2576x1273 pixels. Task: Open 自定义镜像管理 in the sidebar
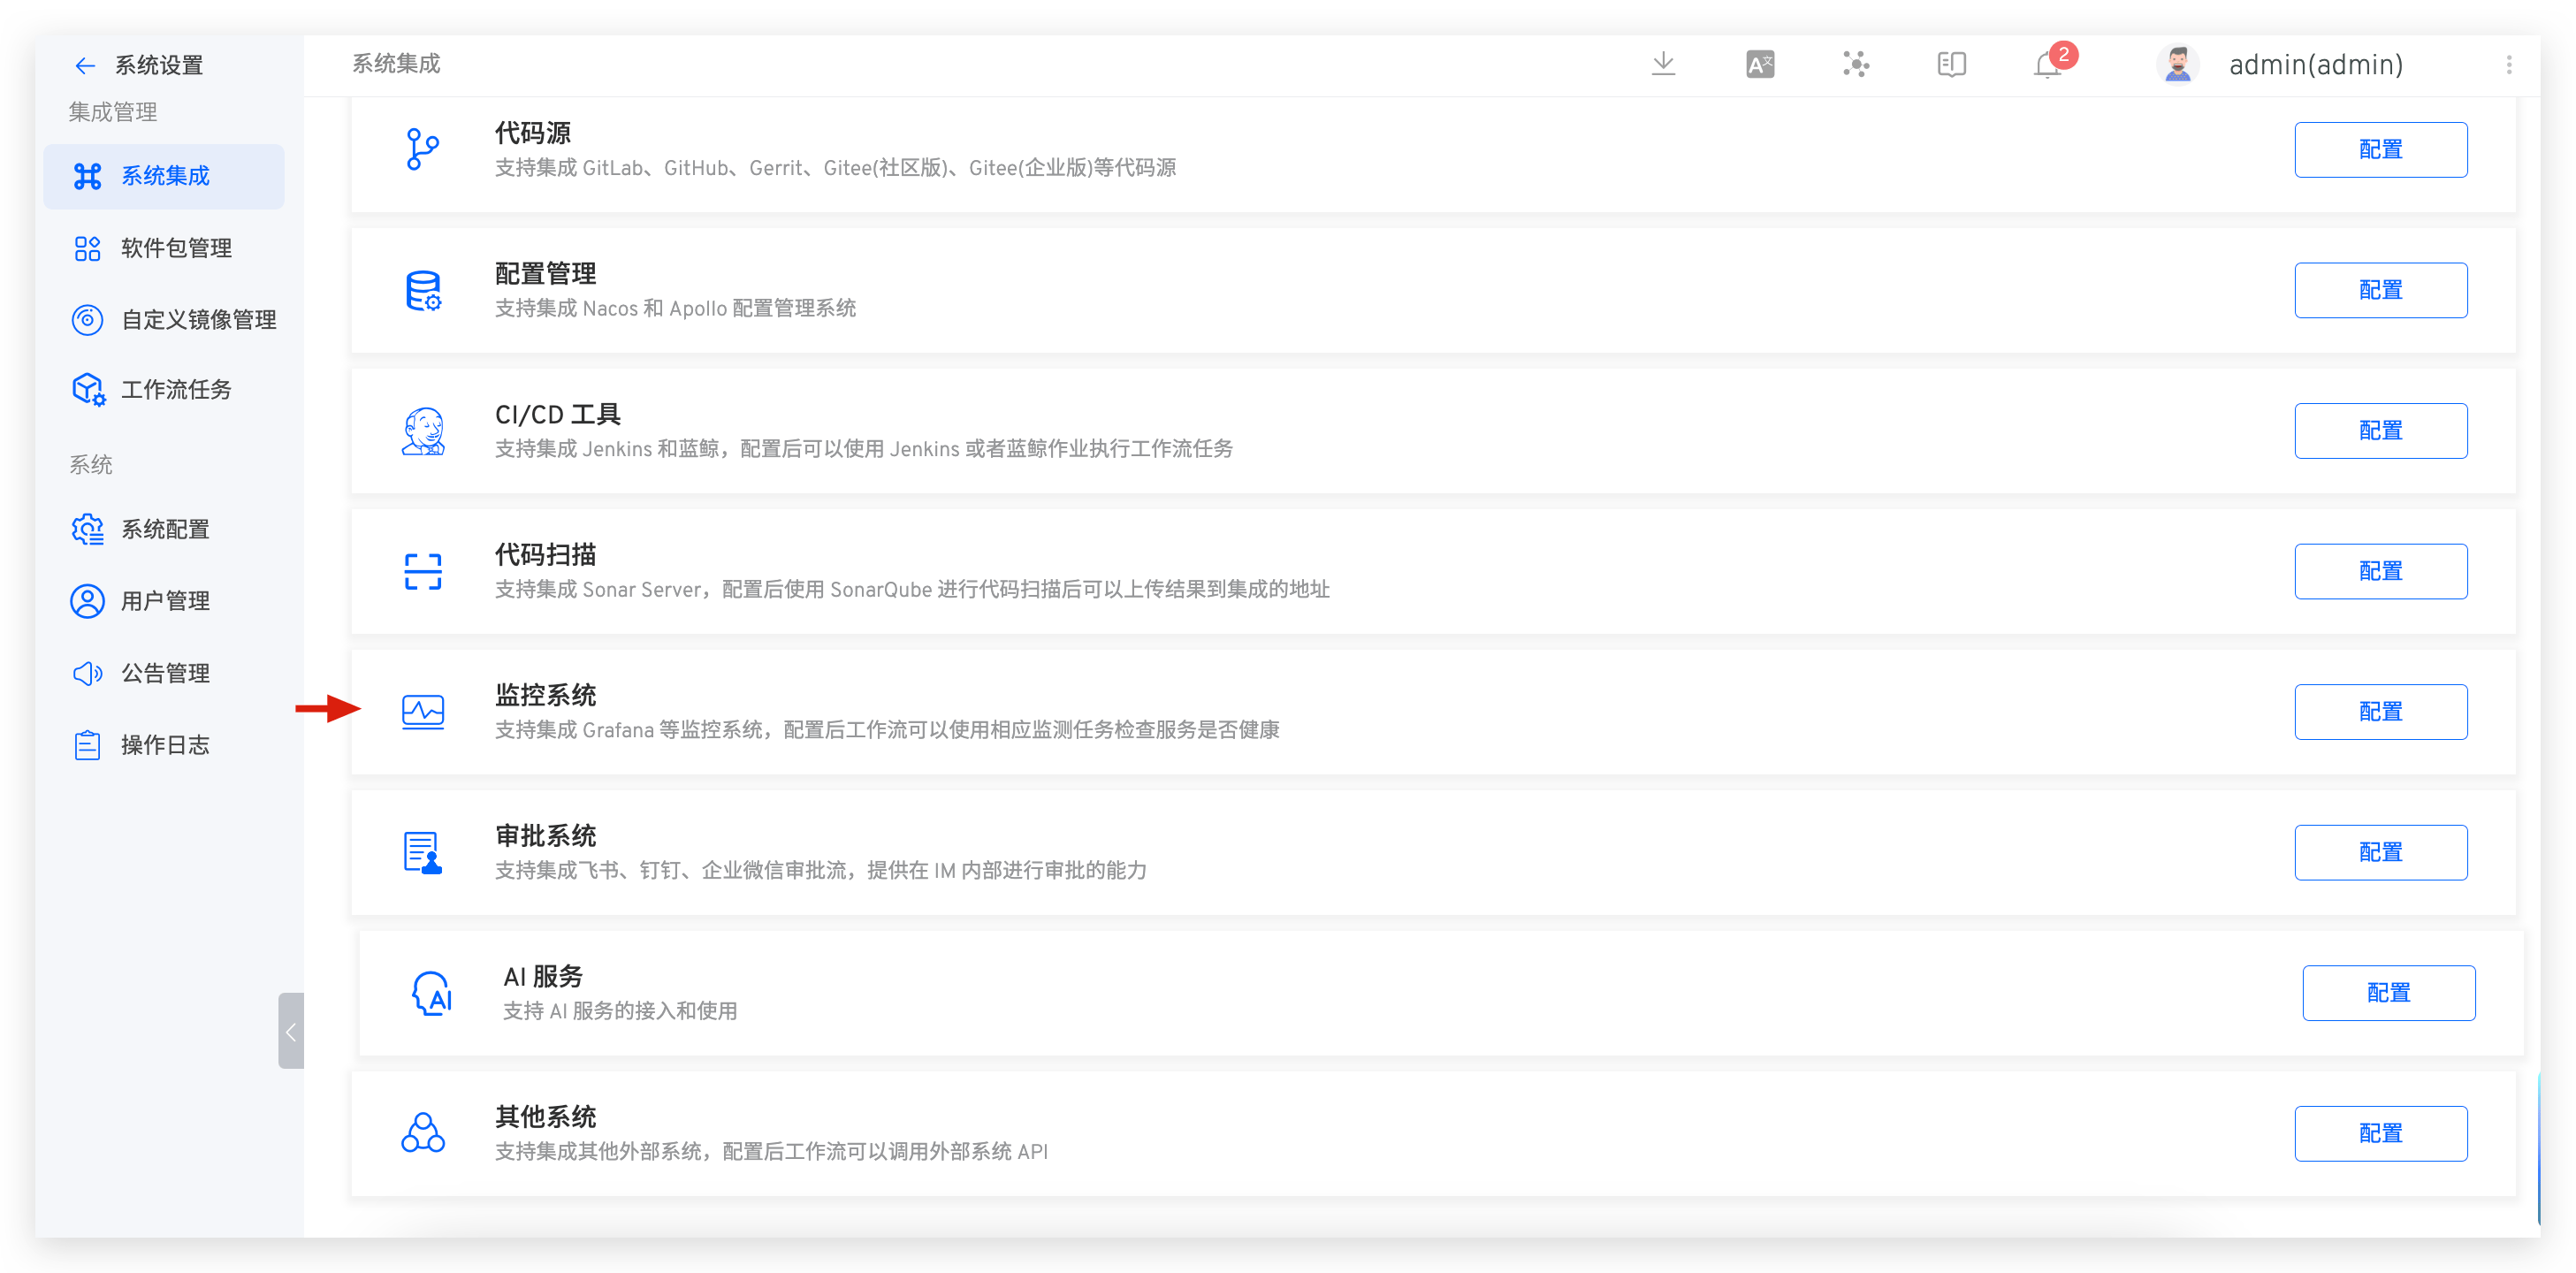164,320
